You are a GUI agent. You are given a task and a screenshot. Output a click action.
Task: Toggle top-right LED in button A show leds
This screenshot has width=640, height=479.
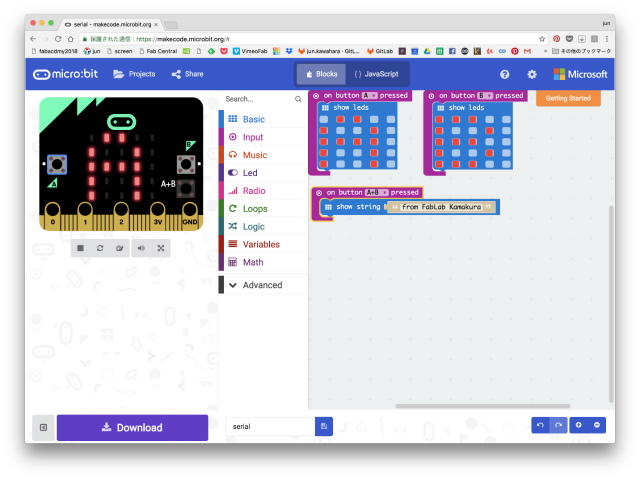pos(391,119)
